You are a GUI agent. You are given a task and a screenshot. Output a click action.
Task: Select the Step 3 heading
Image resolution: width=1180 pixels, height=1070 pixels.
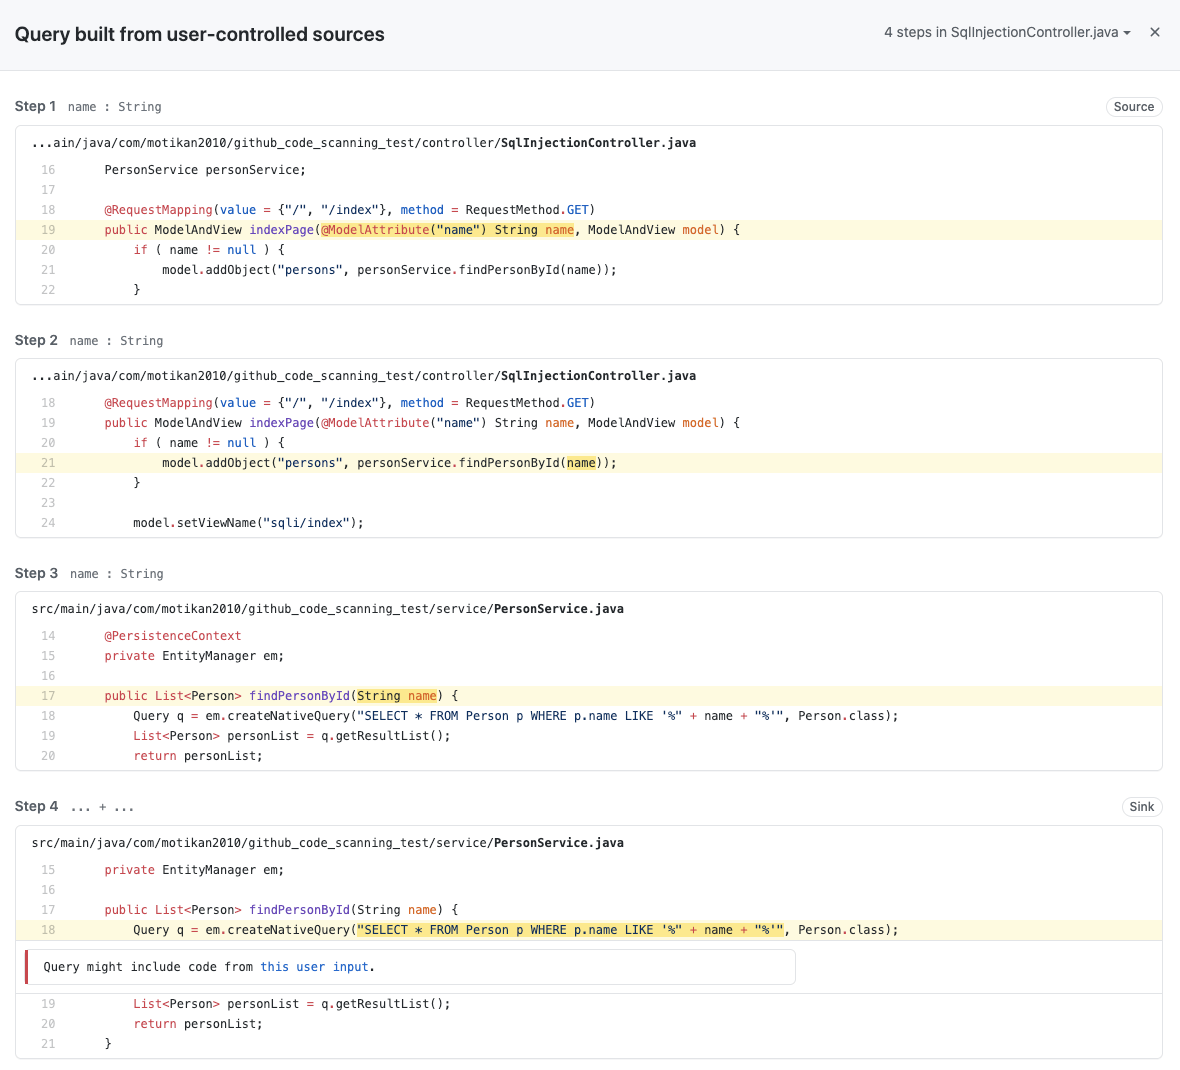[x=36, y=573]
